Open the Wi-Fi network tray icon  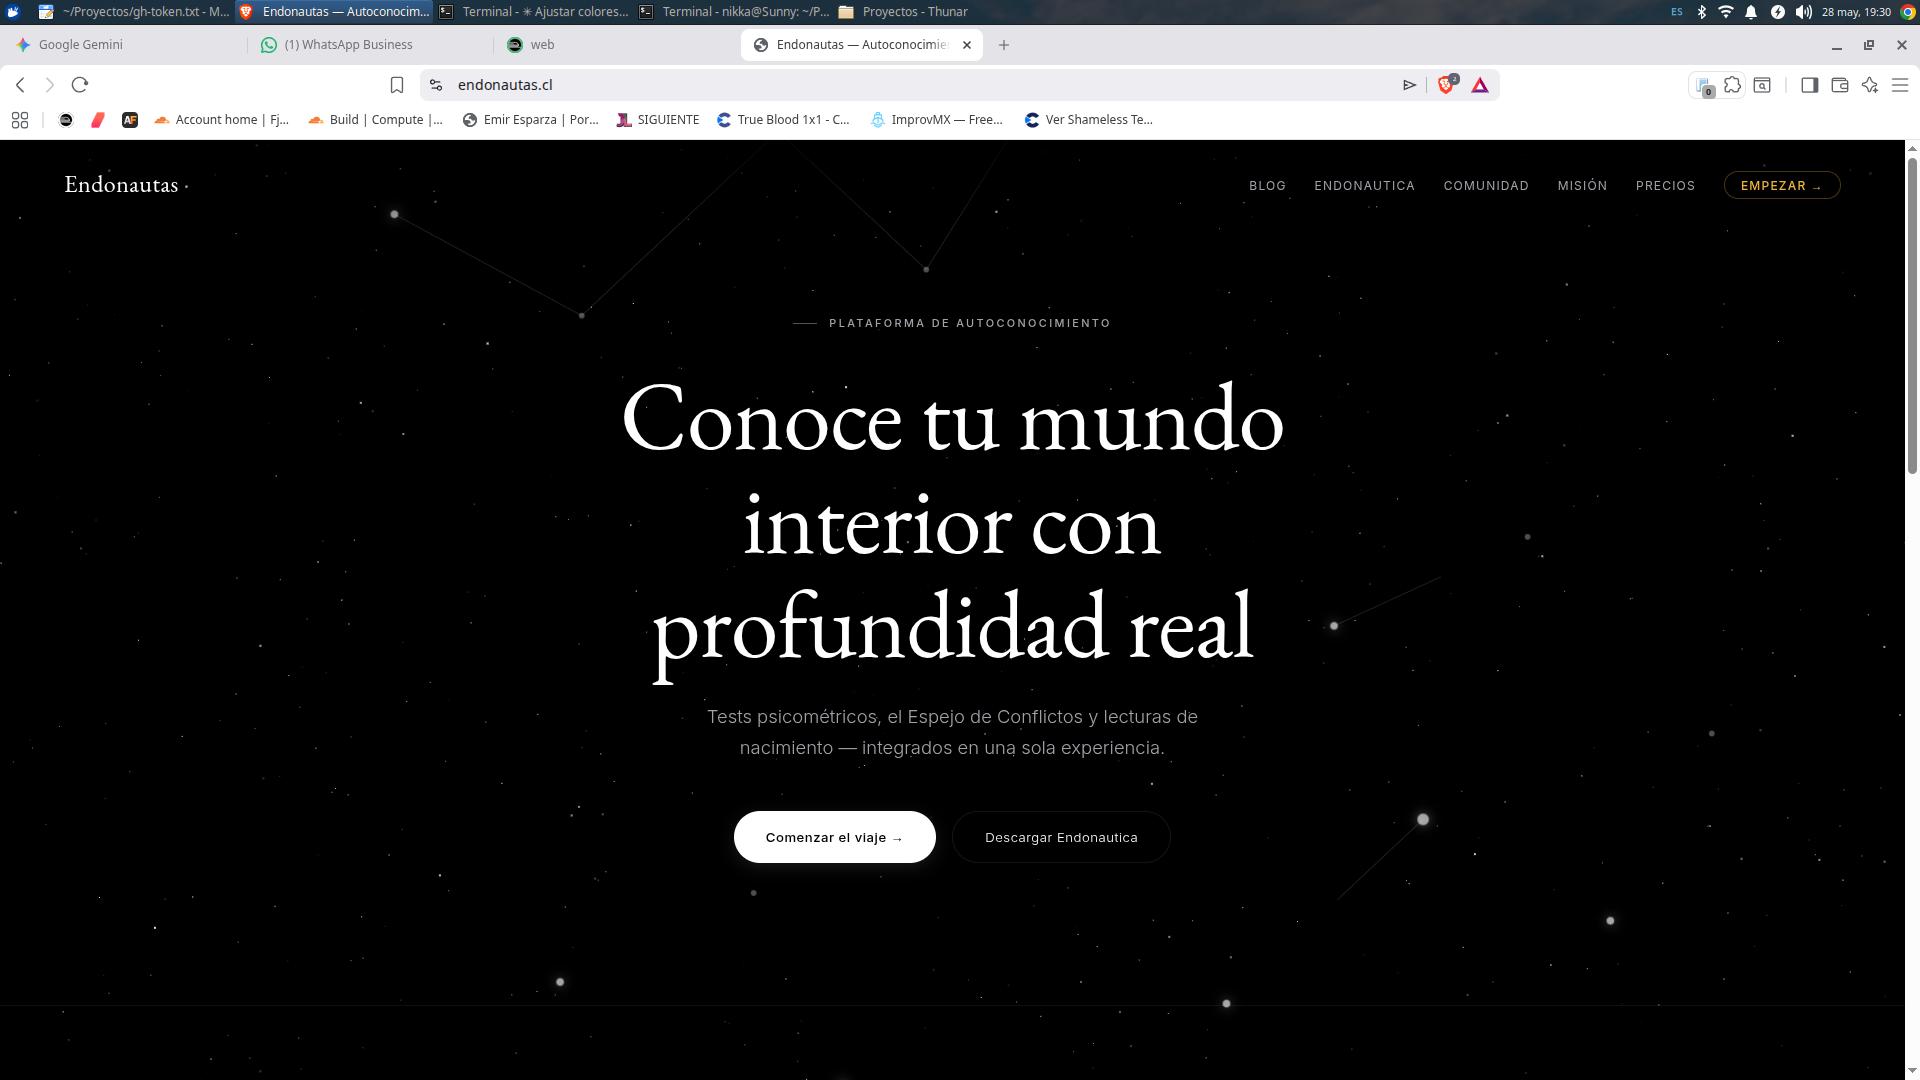[x=1726, y=12]
